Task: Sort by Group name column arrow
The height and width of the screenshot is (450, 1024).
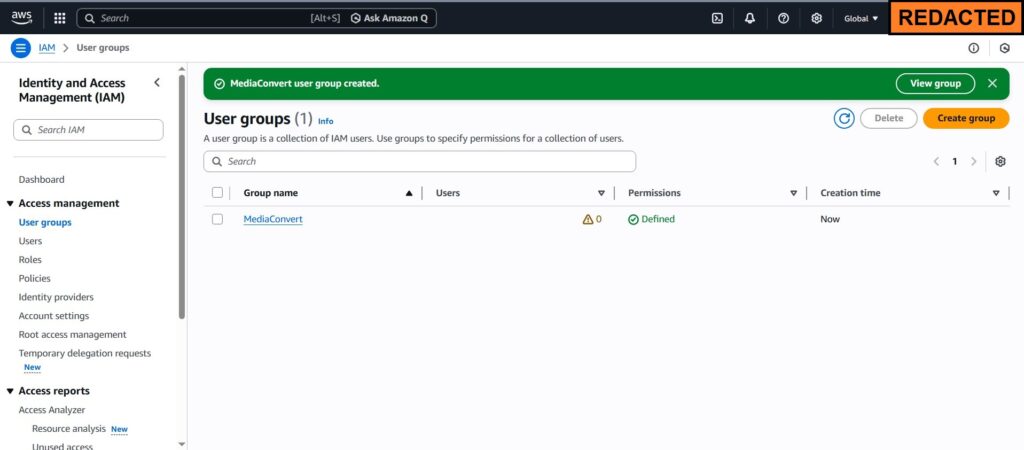Action: click(x=408, y=193)
